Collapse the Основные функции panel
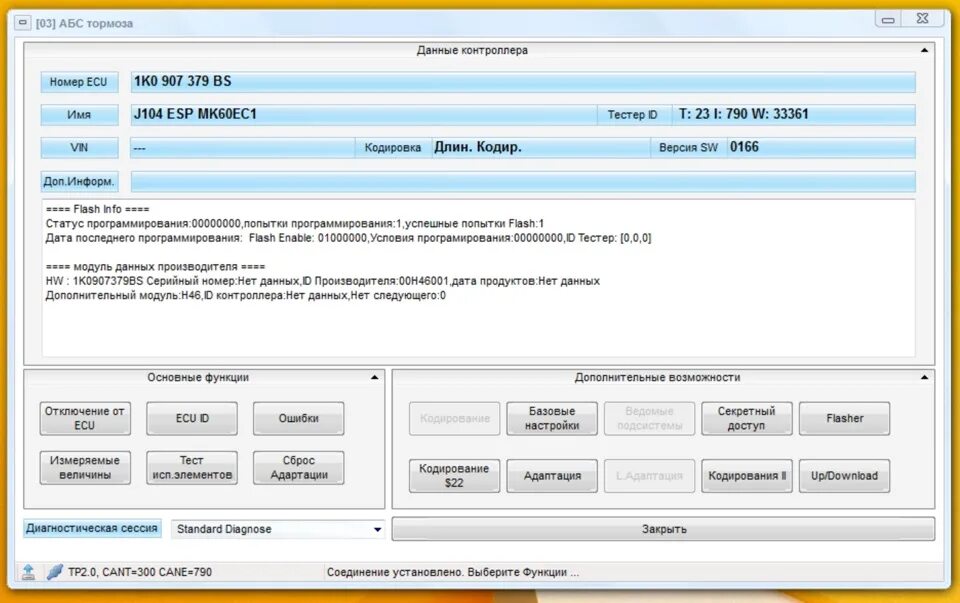The height and width of the screenshot is (603, 960). (375, 378)
